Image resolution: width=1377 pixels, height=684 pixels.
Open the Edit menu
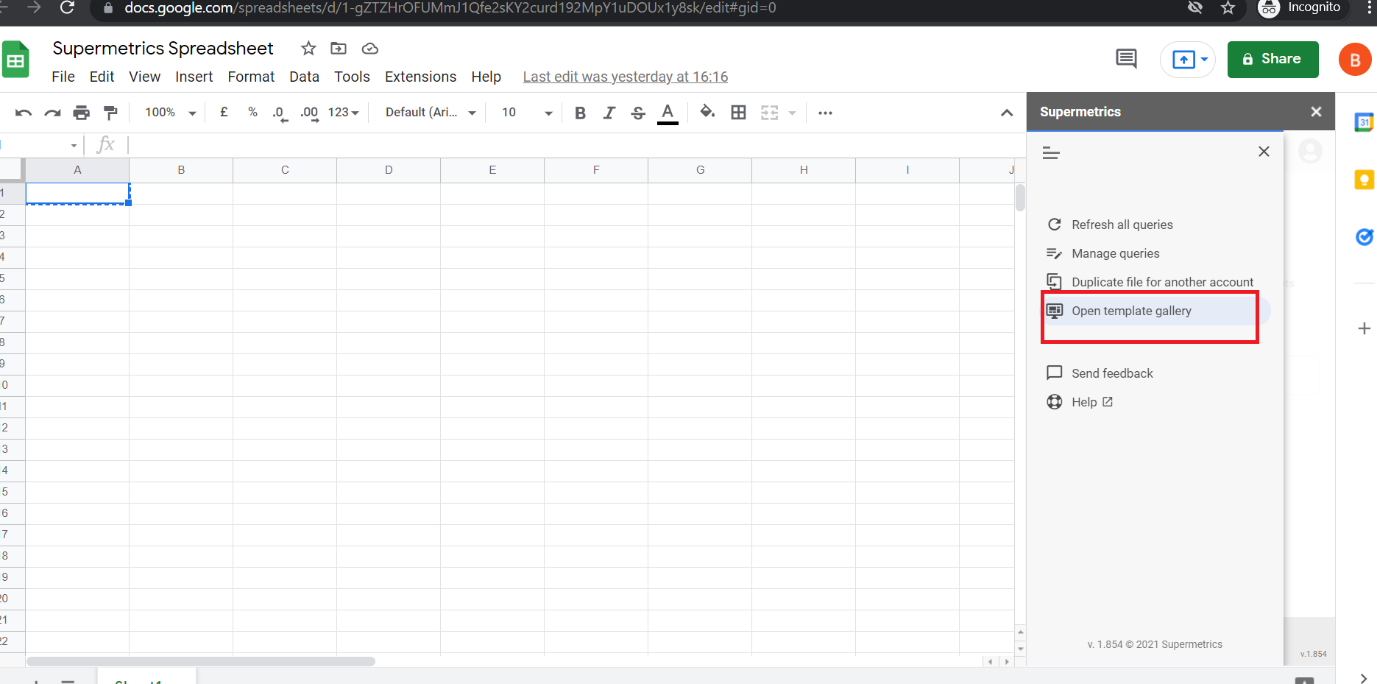click(x=101, y=77)
